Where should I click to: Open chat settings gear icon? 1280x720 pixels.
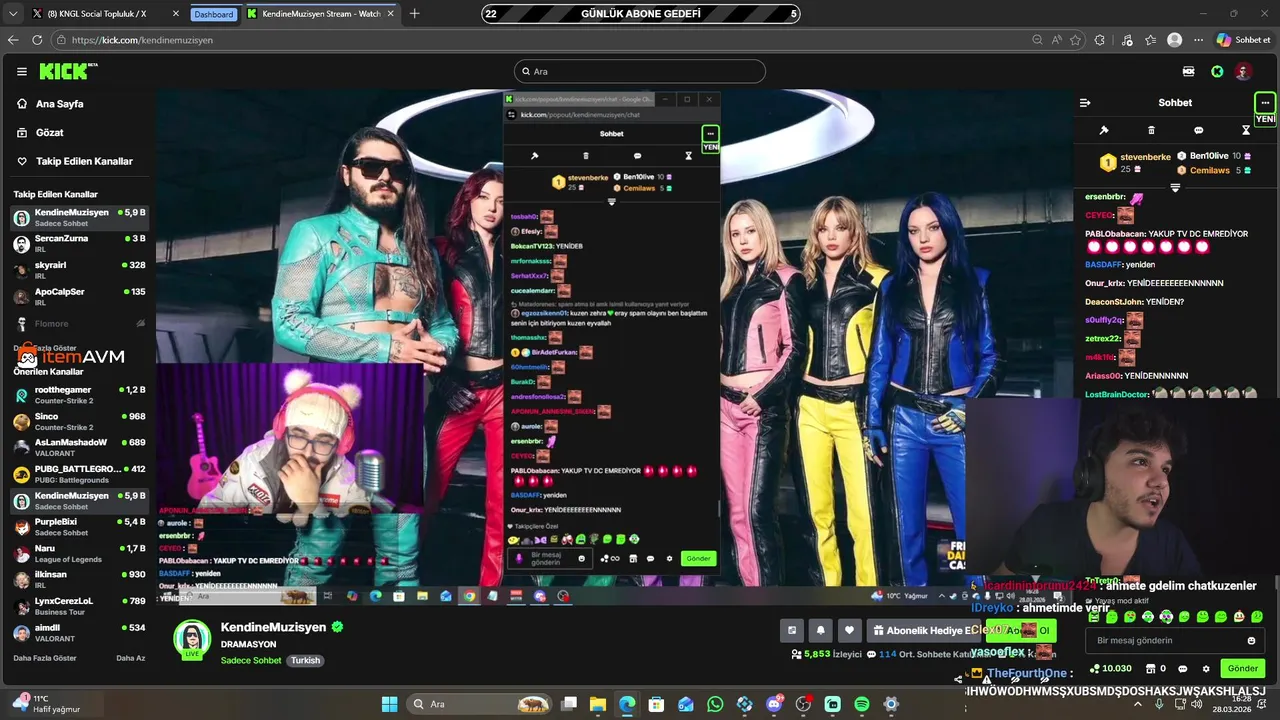[1206, 668]
